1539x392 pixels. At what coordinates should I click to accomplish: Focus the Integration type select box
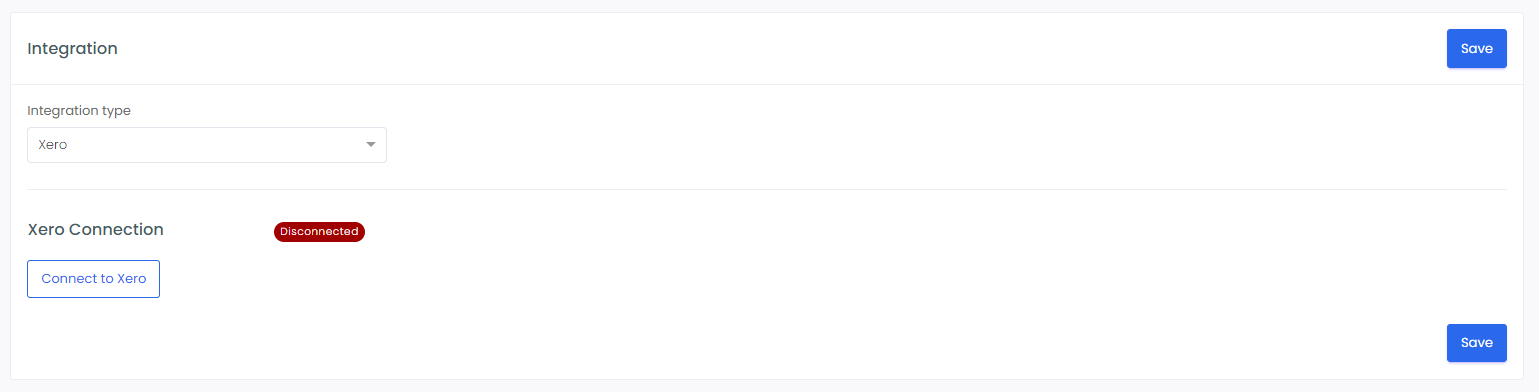[207, 145]
